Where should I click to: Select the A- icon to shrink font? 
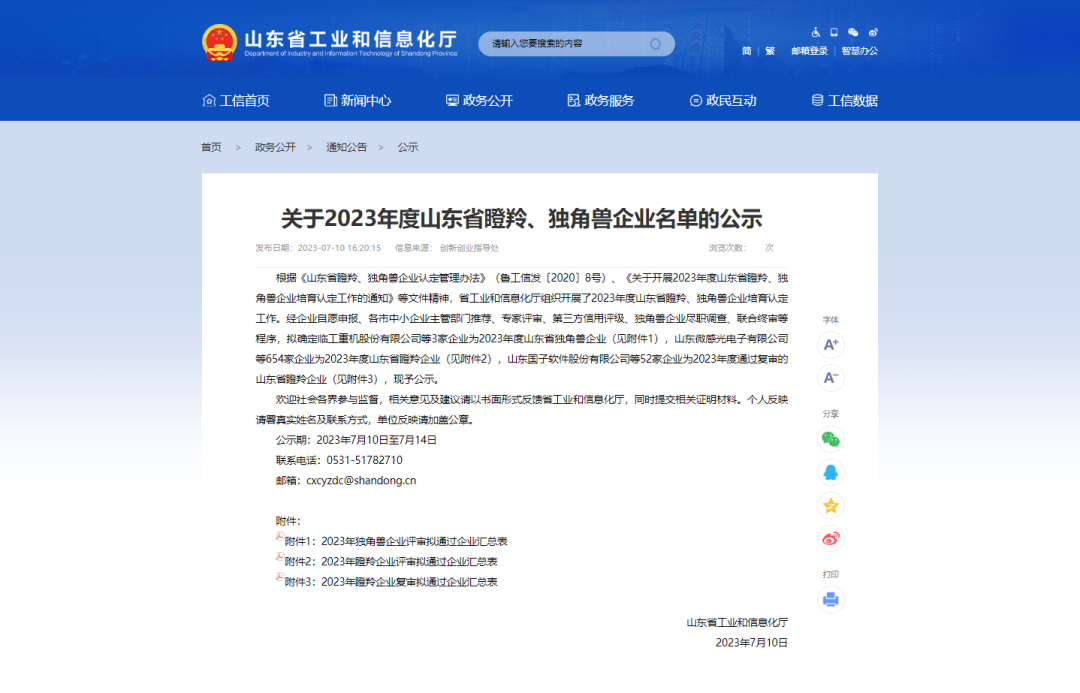(x=830, y=379)
